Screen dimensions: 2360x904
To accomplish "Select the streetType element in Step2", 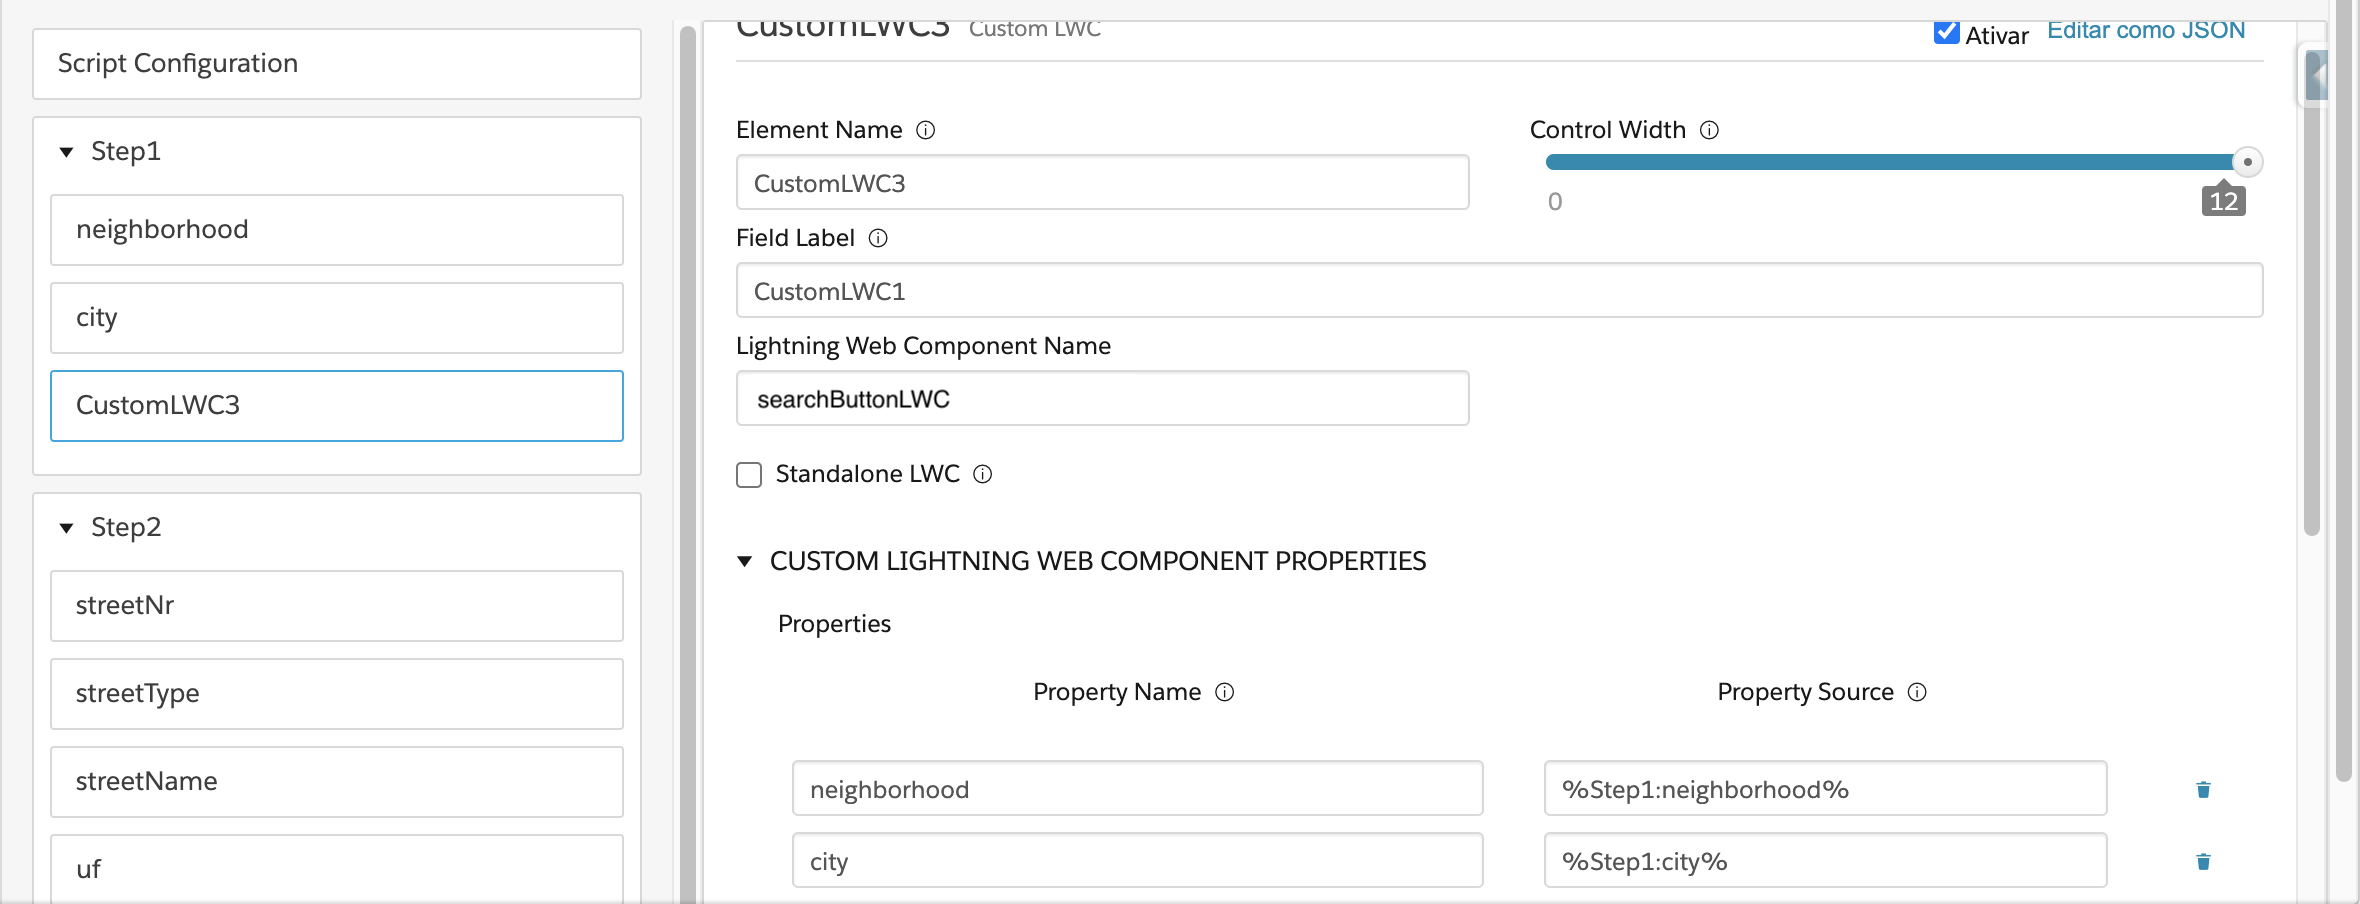I will click(337, 694).
